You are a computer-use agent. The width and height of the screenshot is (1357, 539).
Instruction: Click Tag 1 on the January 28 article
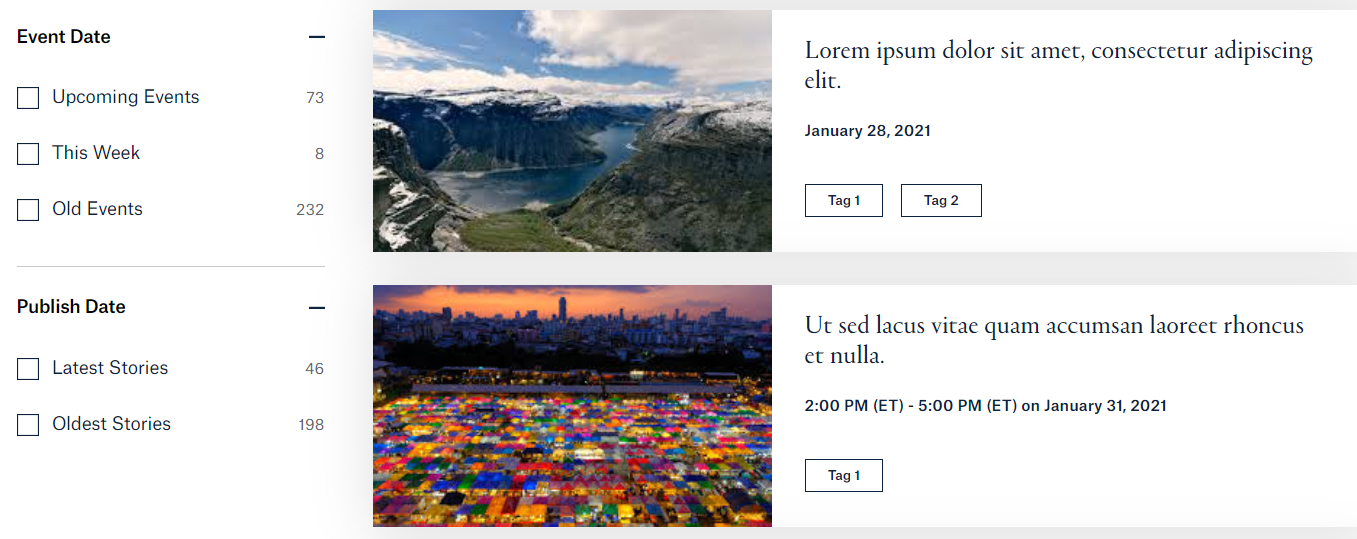coord(843,200)
